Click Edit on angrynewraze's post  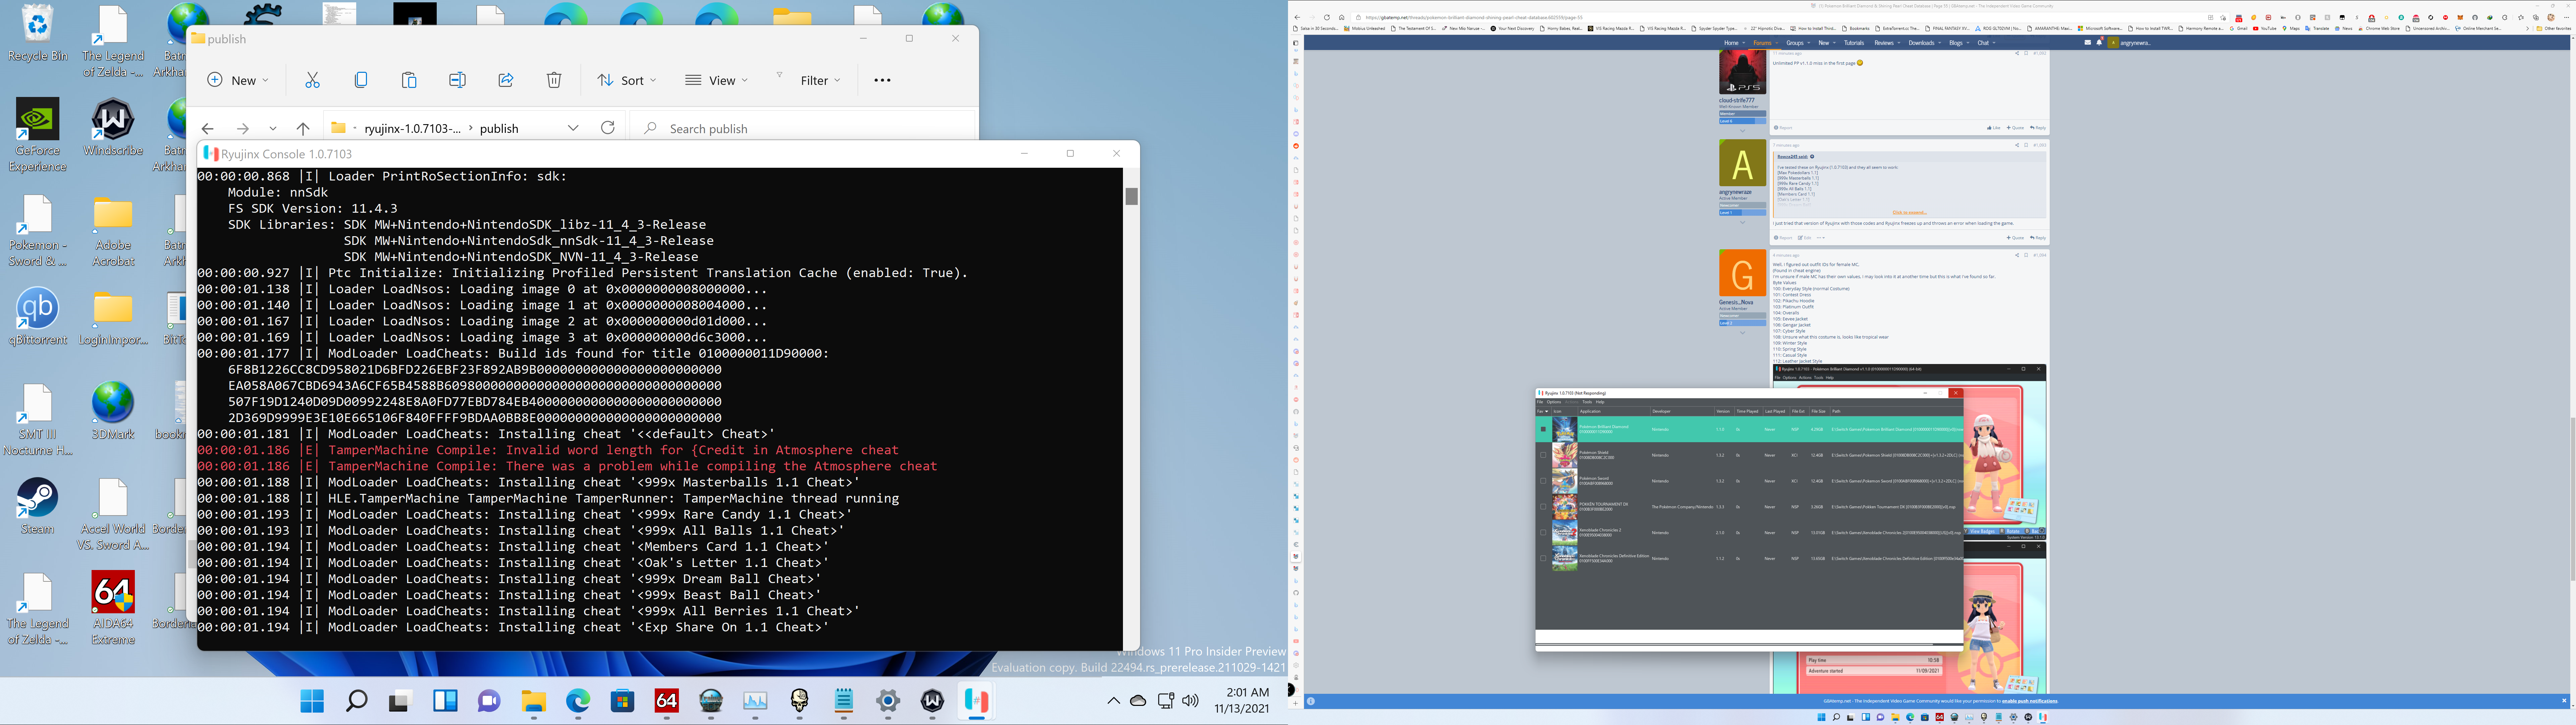click(x=1805, y=238)
